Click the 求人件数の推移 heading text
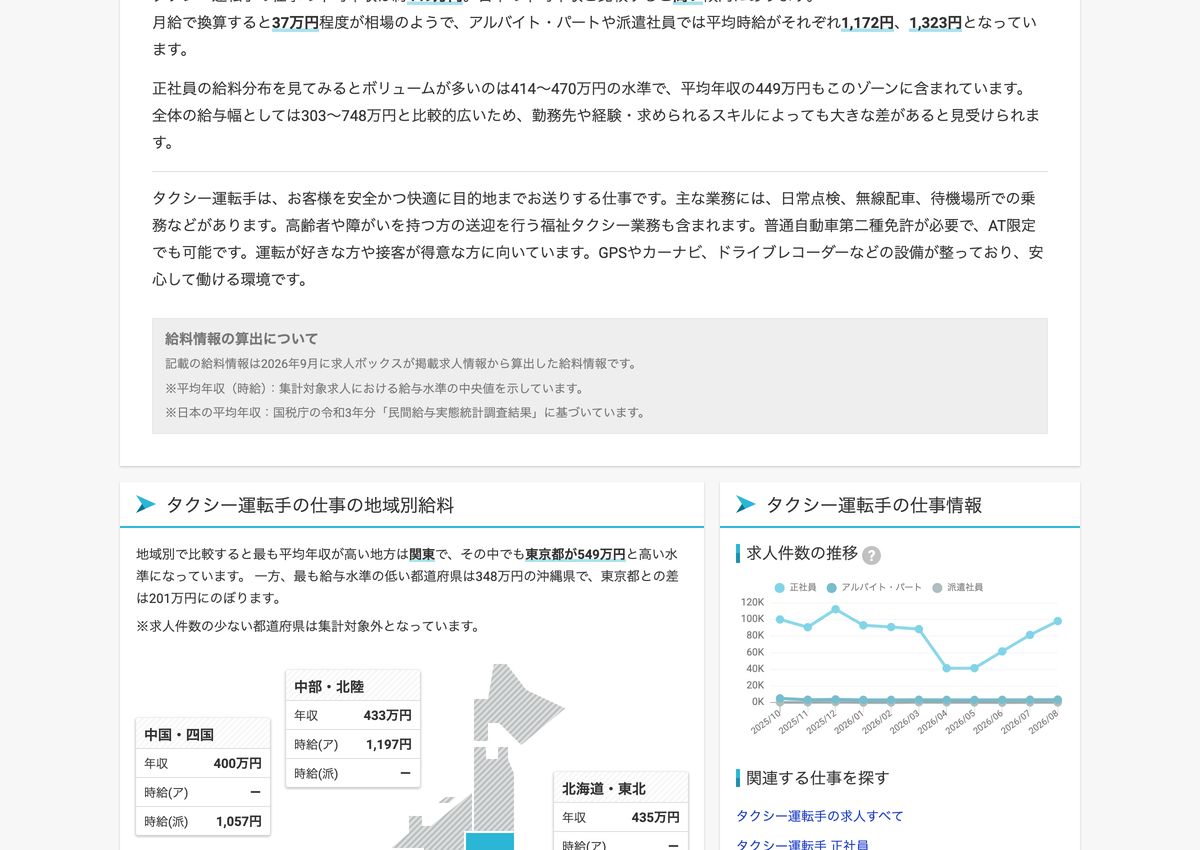Screen dimensions: 1200x850 pos(802,553)
